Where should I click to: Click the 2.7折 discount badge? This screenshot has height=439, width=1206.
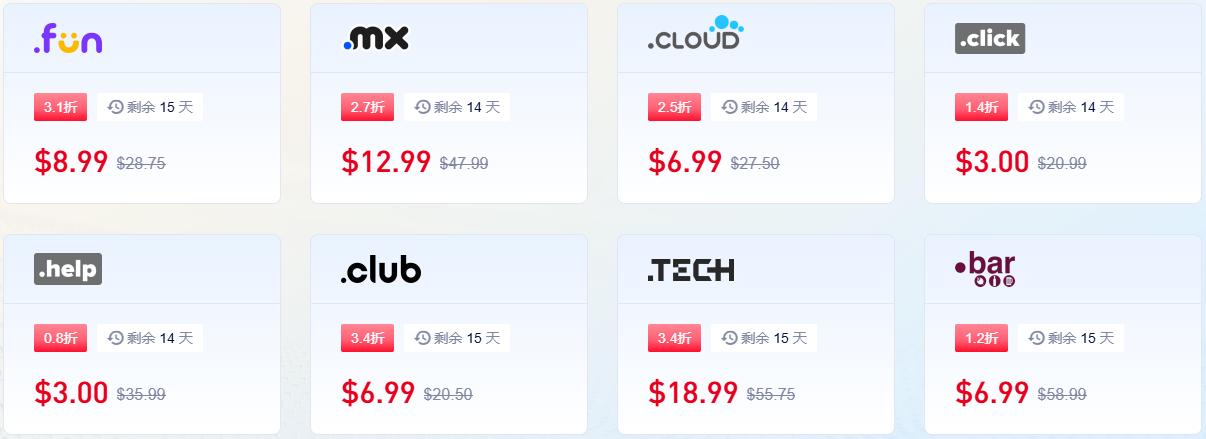[368, 107]
